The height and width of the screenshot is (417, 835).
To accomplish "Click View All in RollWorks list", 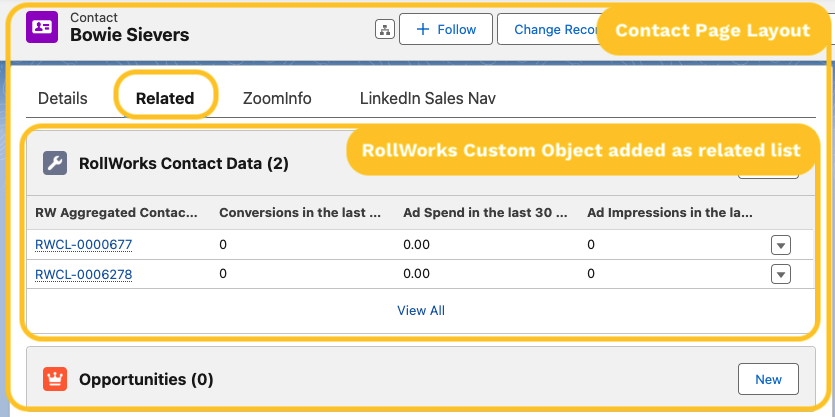I will click(421, 310).
